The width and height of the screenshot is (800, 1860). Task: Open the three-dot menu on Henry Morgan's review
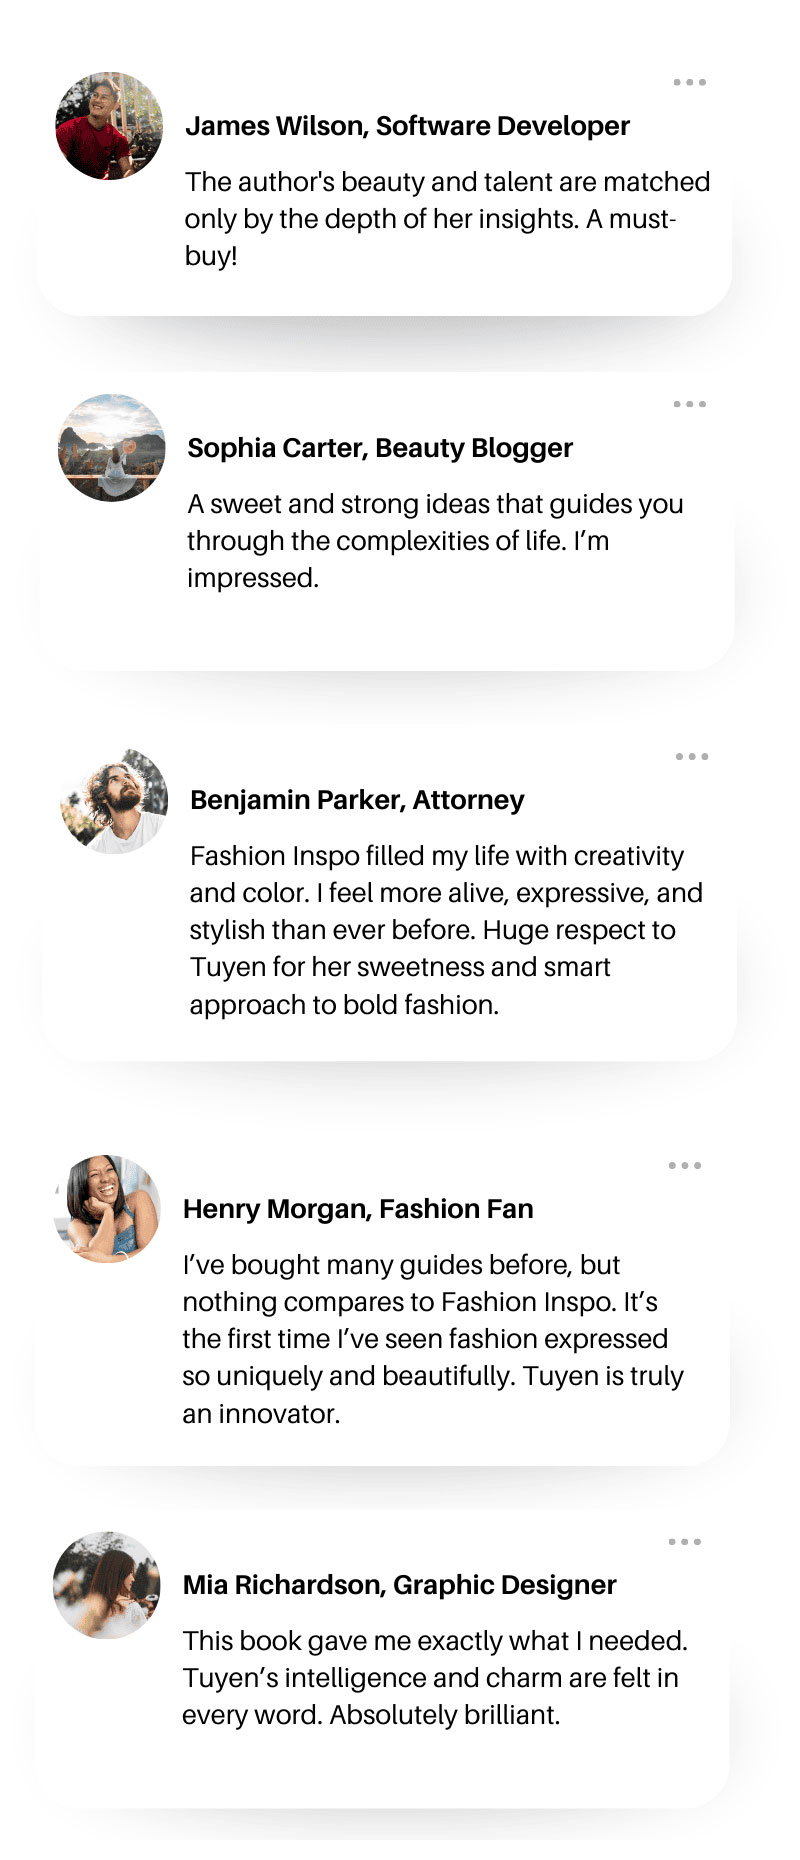tap(685, 1165)
